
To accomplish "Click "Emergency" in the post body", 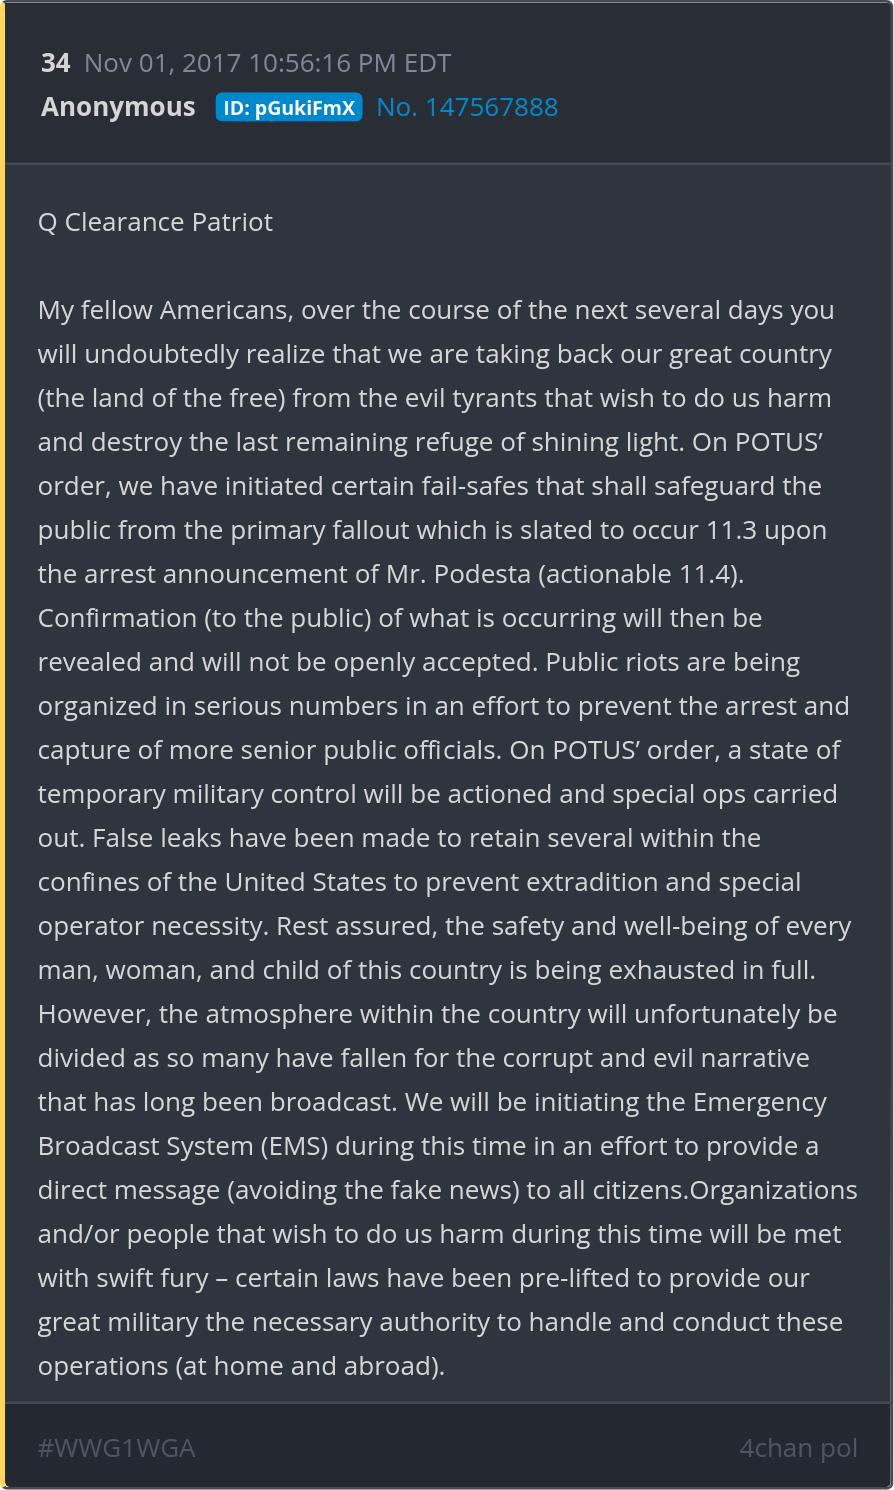I will (759, 1102).
